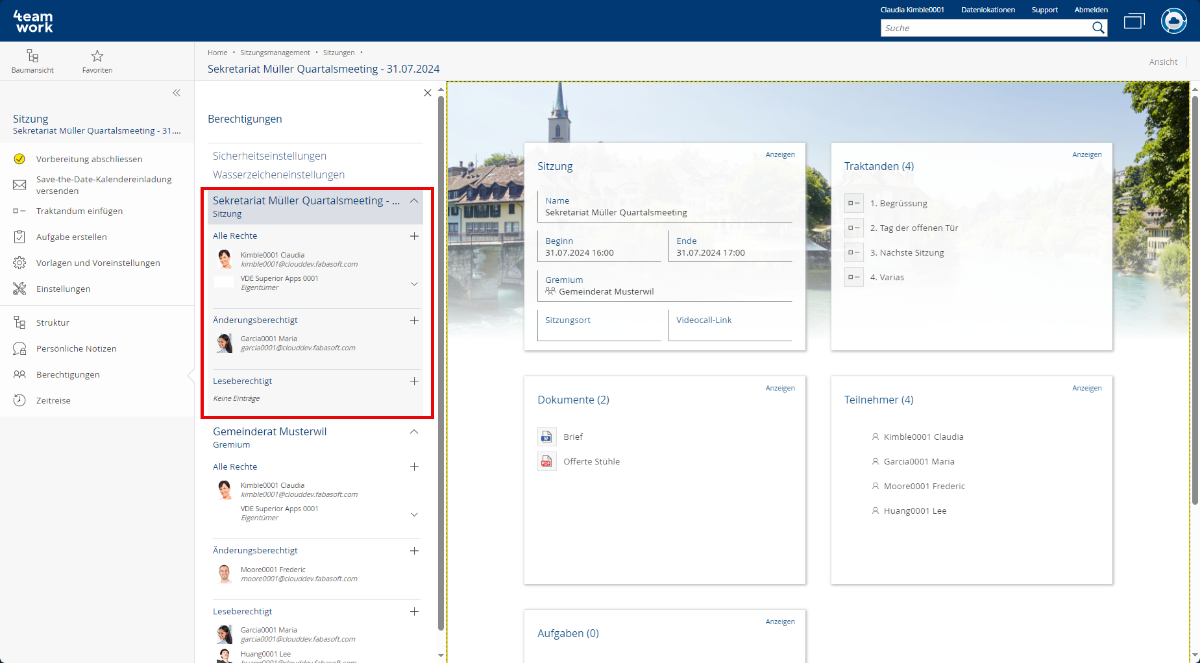Collapse the left sidebar with double chevron

[176, 93]
